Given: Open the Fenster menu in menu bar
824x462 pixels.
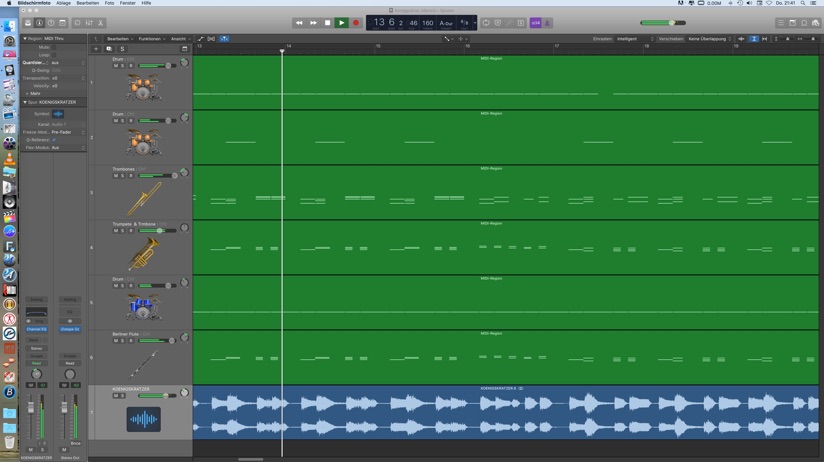Looking at the screenshot, I should point(128,3).
